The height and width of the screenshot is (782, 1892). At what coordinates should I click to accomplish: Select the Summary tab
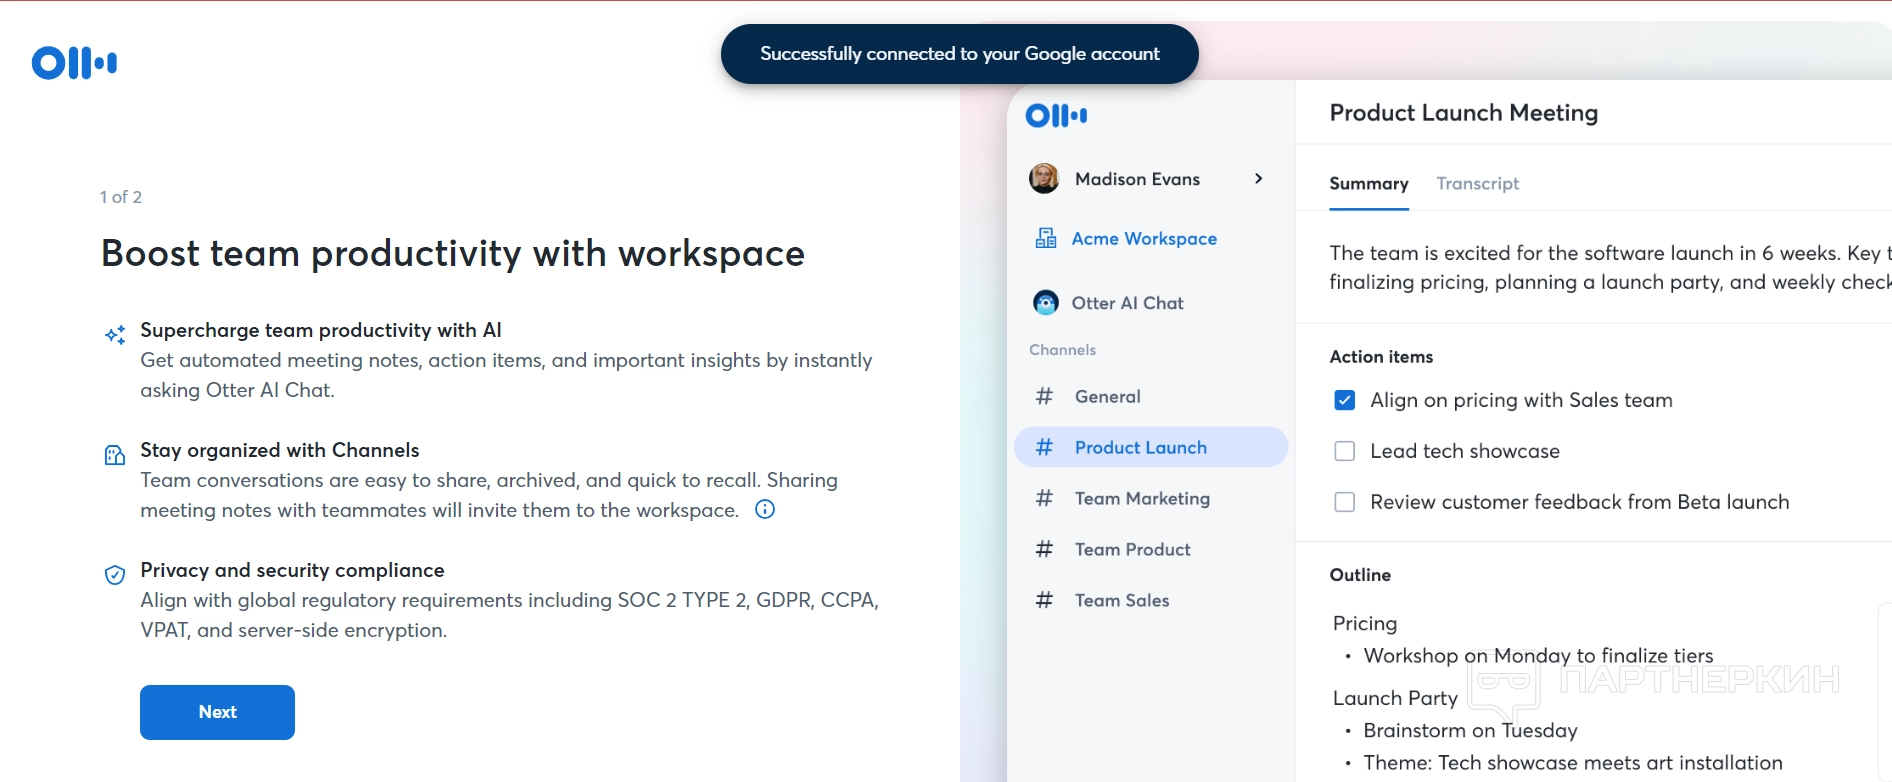coord(1368,184)
